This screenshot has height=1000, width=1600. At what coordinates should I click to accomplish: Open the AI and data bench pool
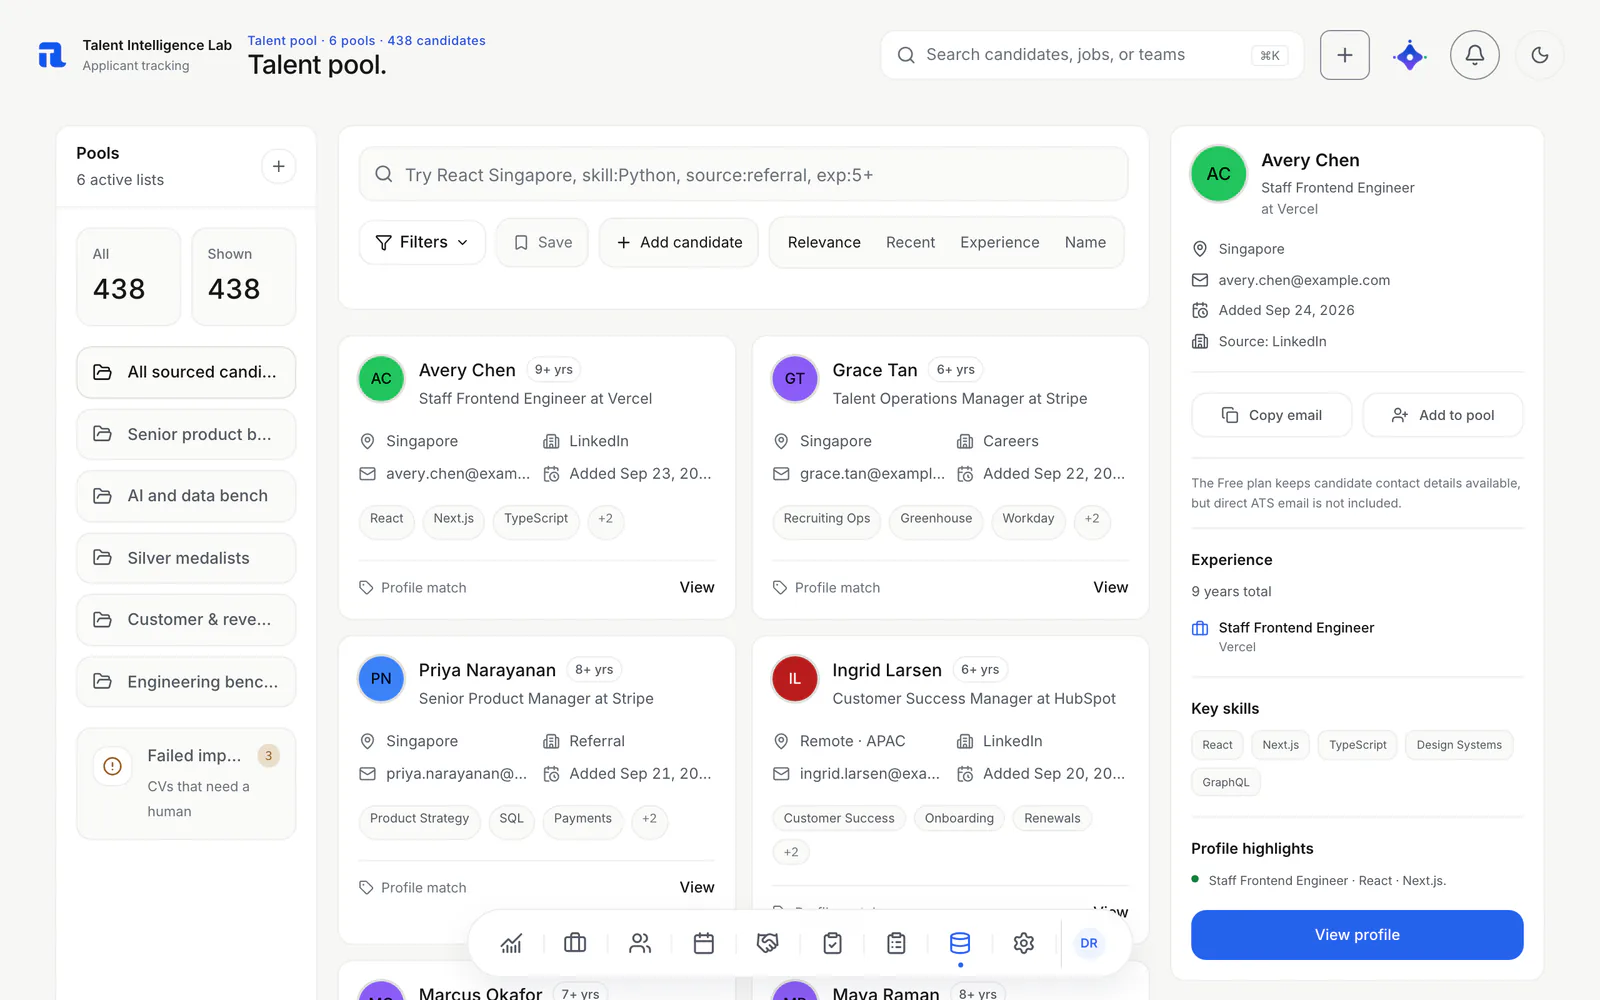[x=186, y=496]
